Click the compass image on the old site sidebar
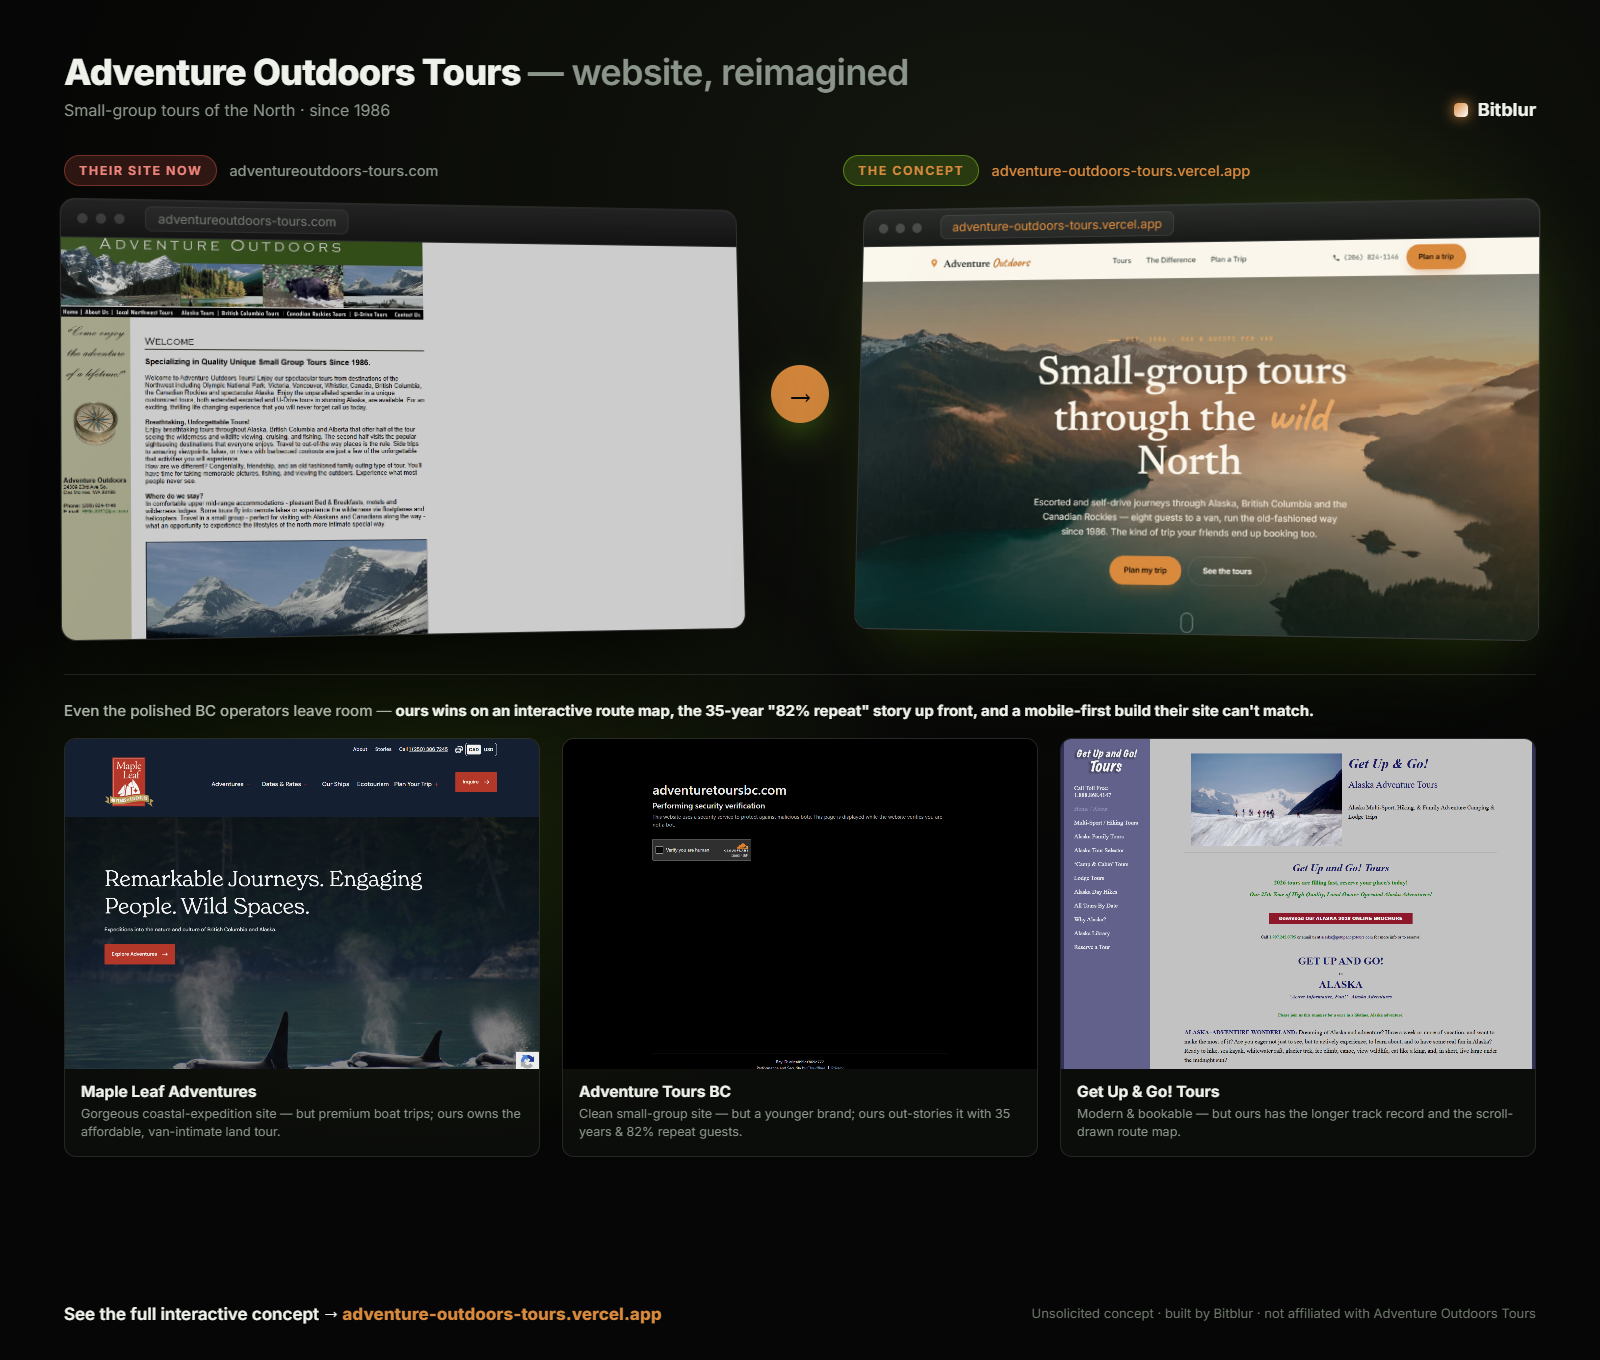The height and width of the screenshot is (1360, 1600). click(x=96, y=423)
